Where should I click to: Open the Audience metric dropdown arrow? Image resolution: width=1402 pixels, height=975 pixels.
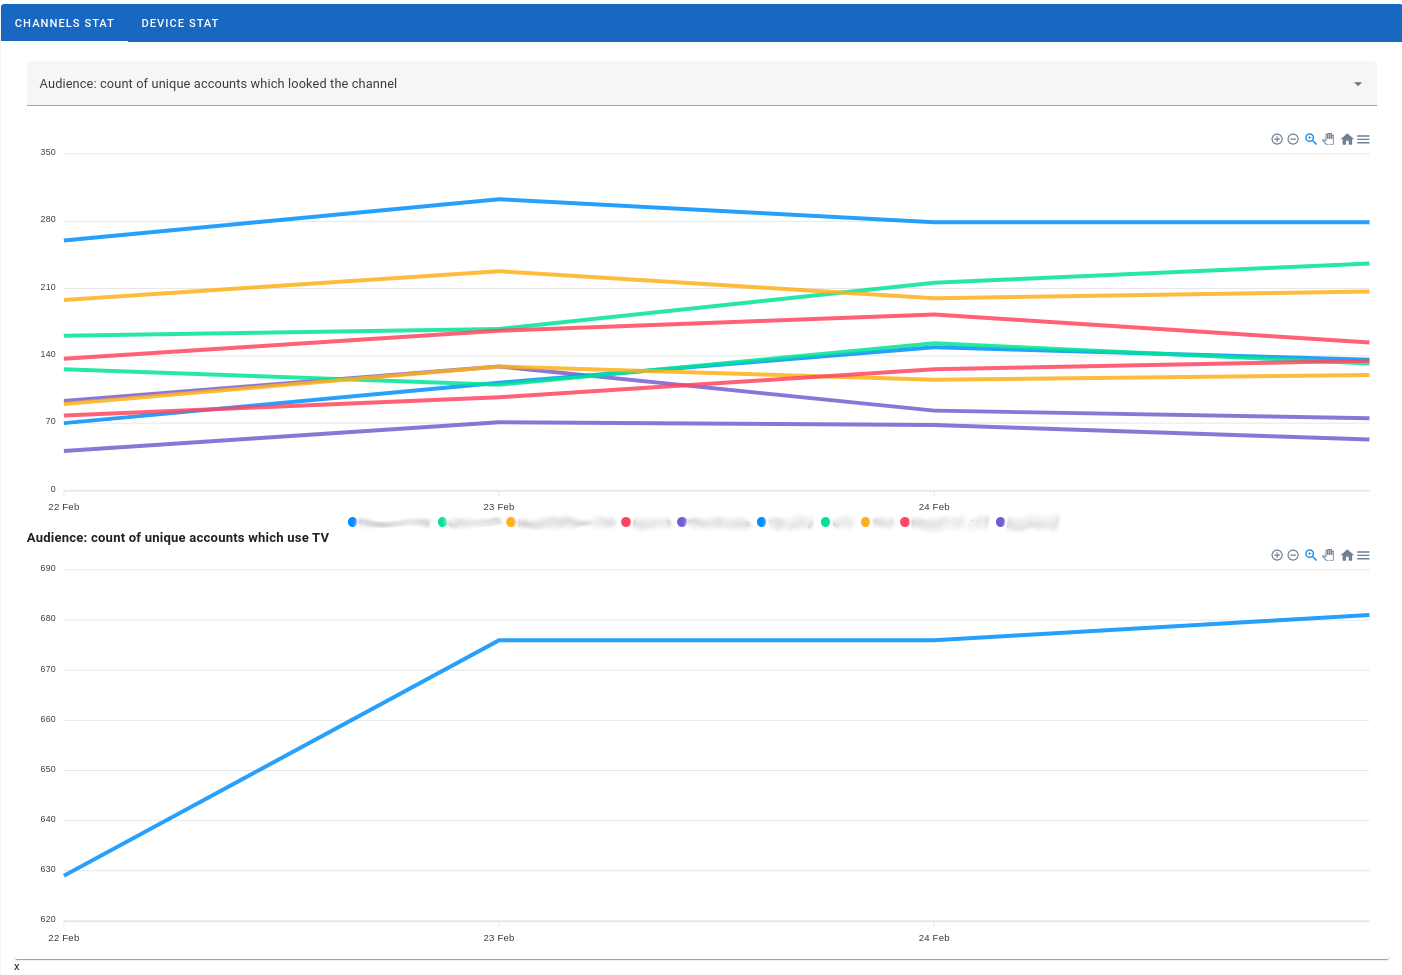tap(1357, 84)
